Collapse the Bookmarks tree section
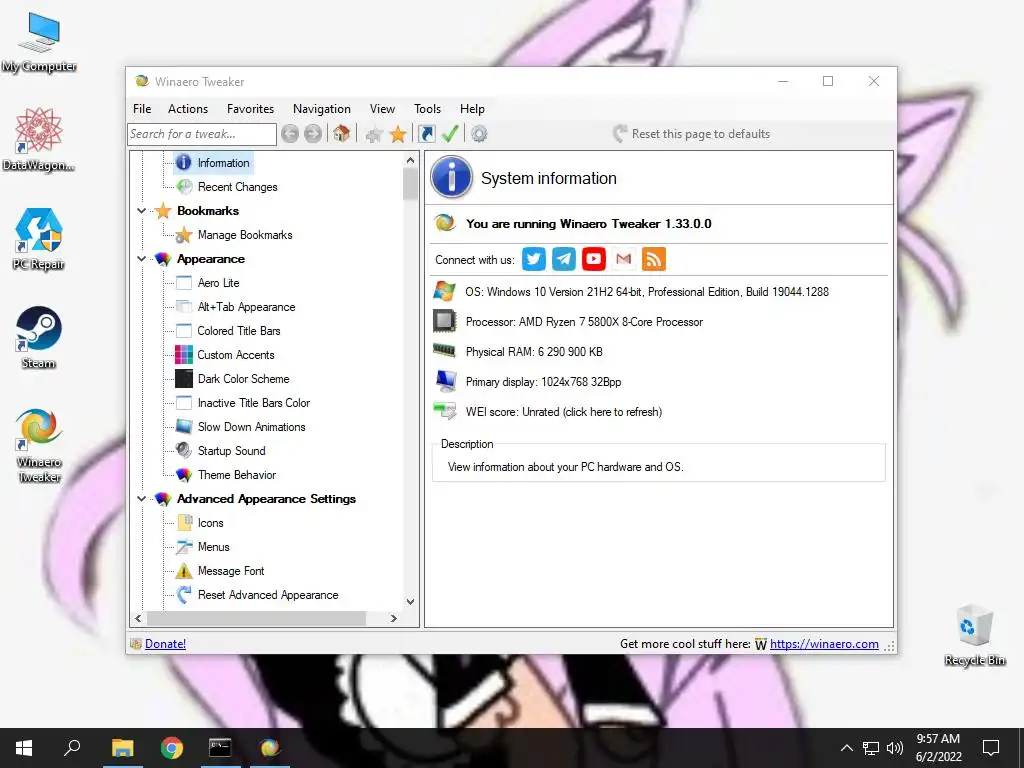The image size is (1024, 768). tap(141, 211)
